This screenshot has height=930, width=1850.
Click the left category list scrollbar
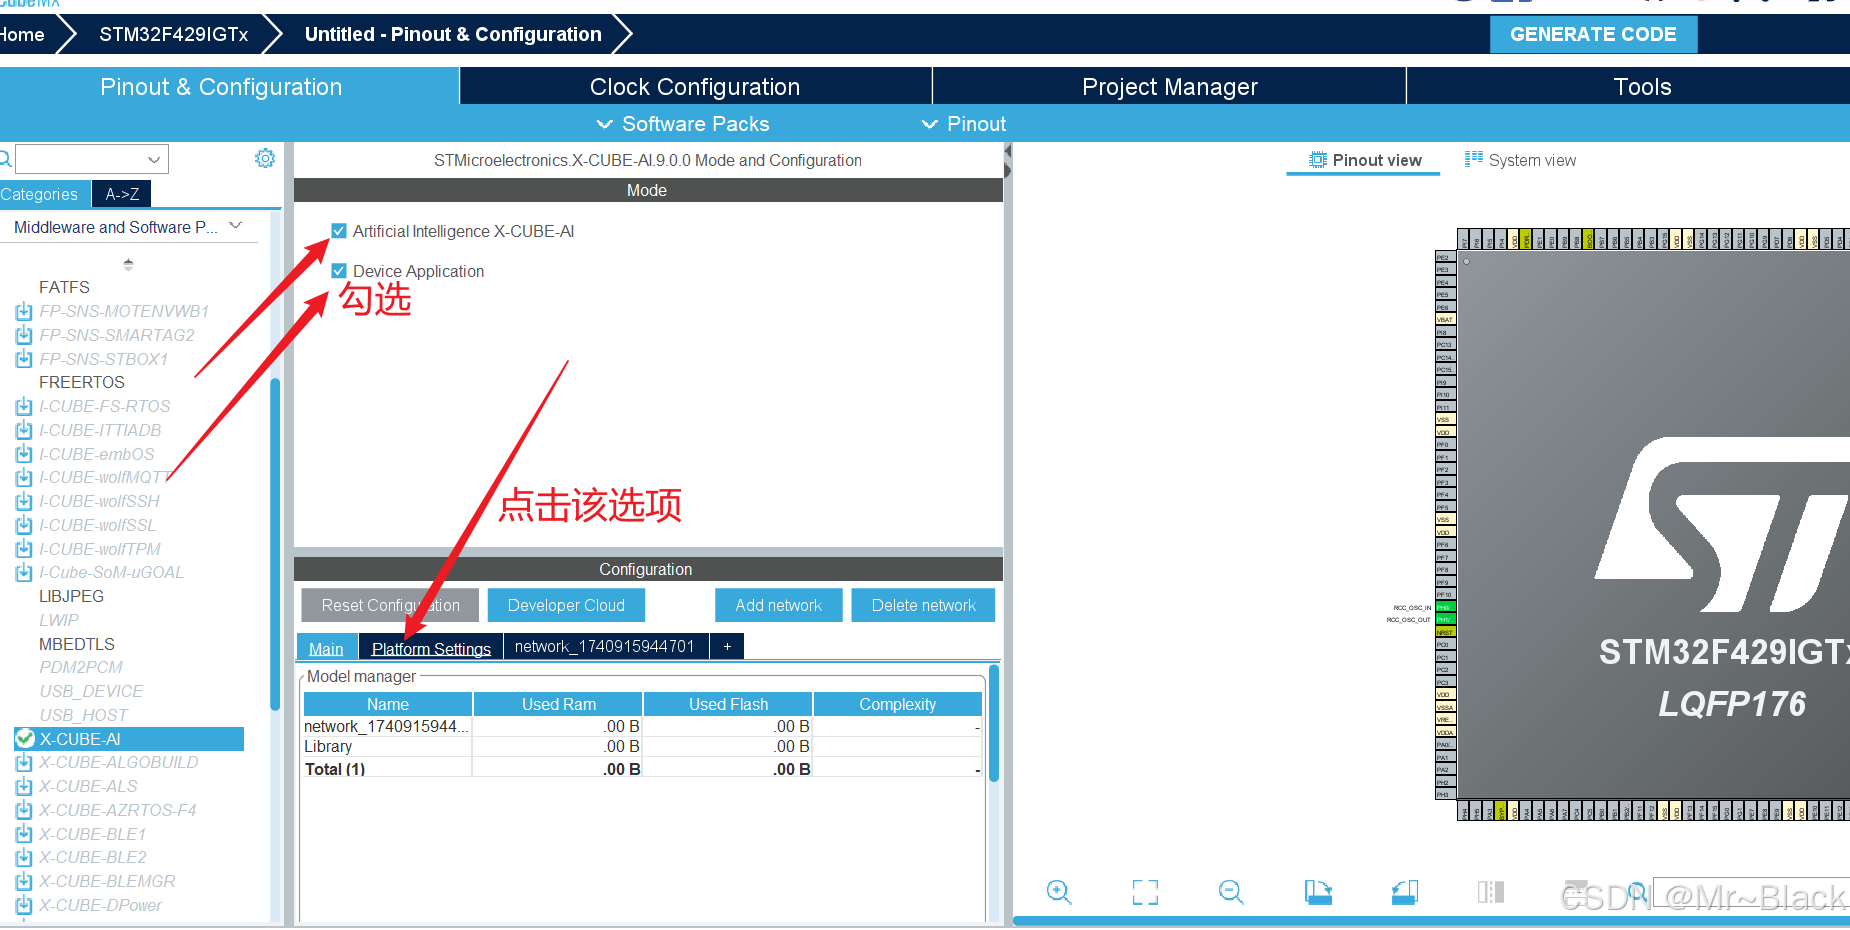tap(275, 545)
